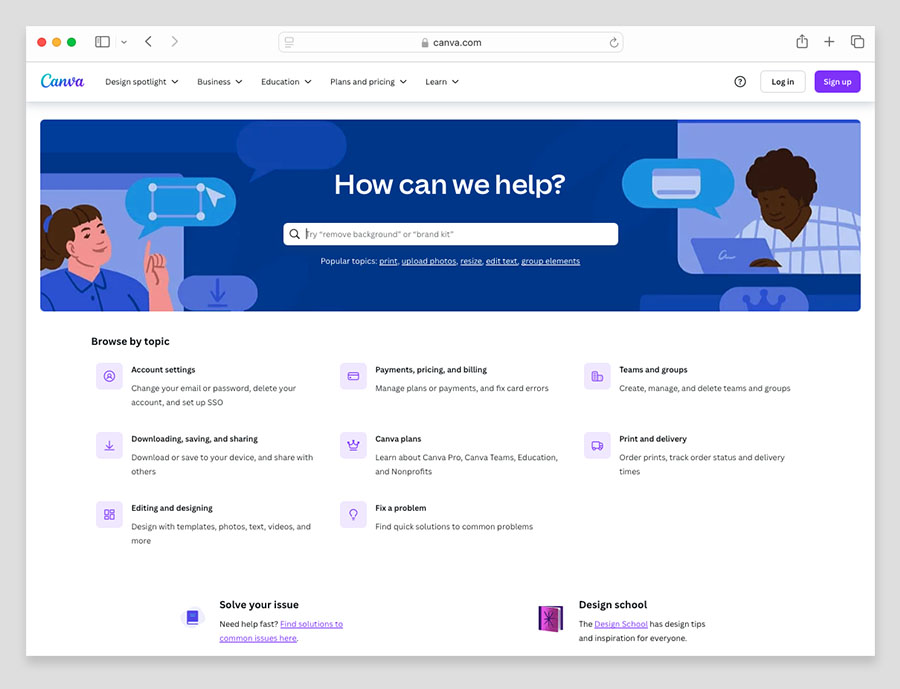Screen dimensions: 900x689
Task: Click the Downloading, saving, and sharing icon
Action: [x=109, y=446]
